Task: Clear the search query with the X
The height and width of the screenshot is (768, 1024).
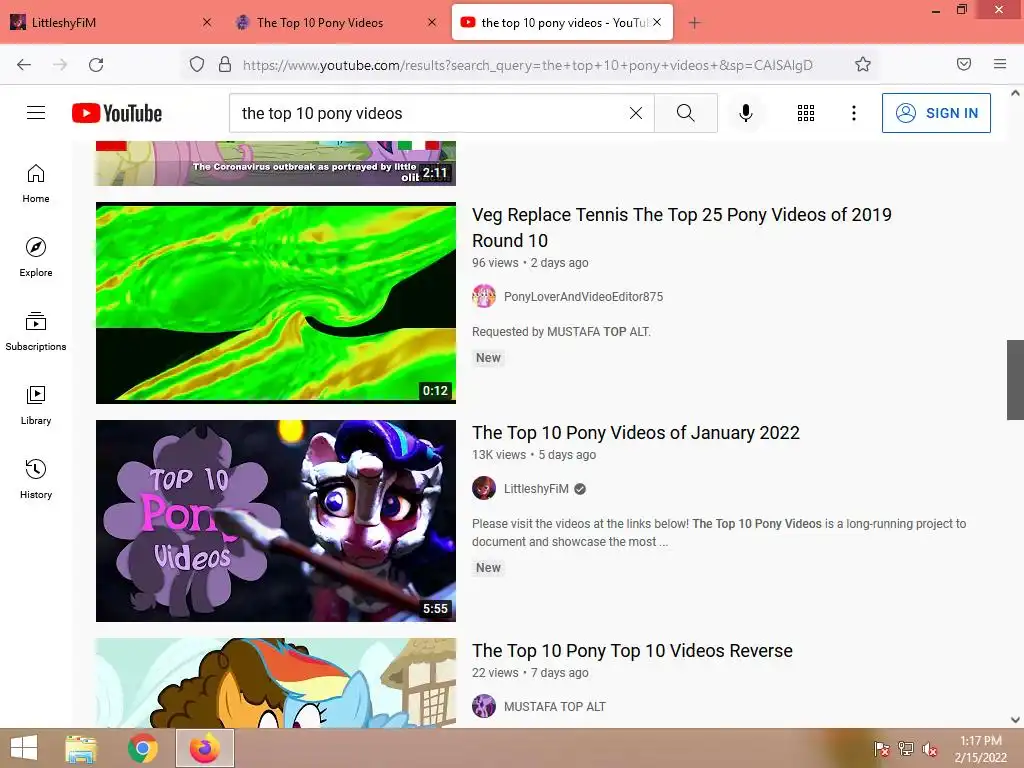Action: point(635,113)
